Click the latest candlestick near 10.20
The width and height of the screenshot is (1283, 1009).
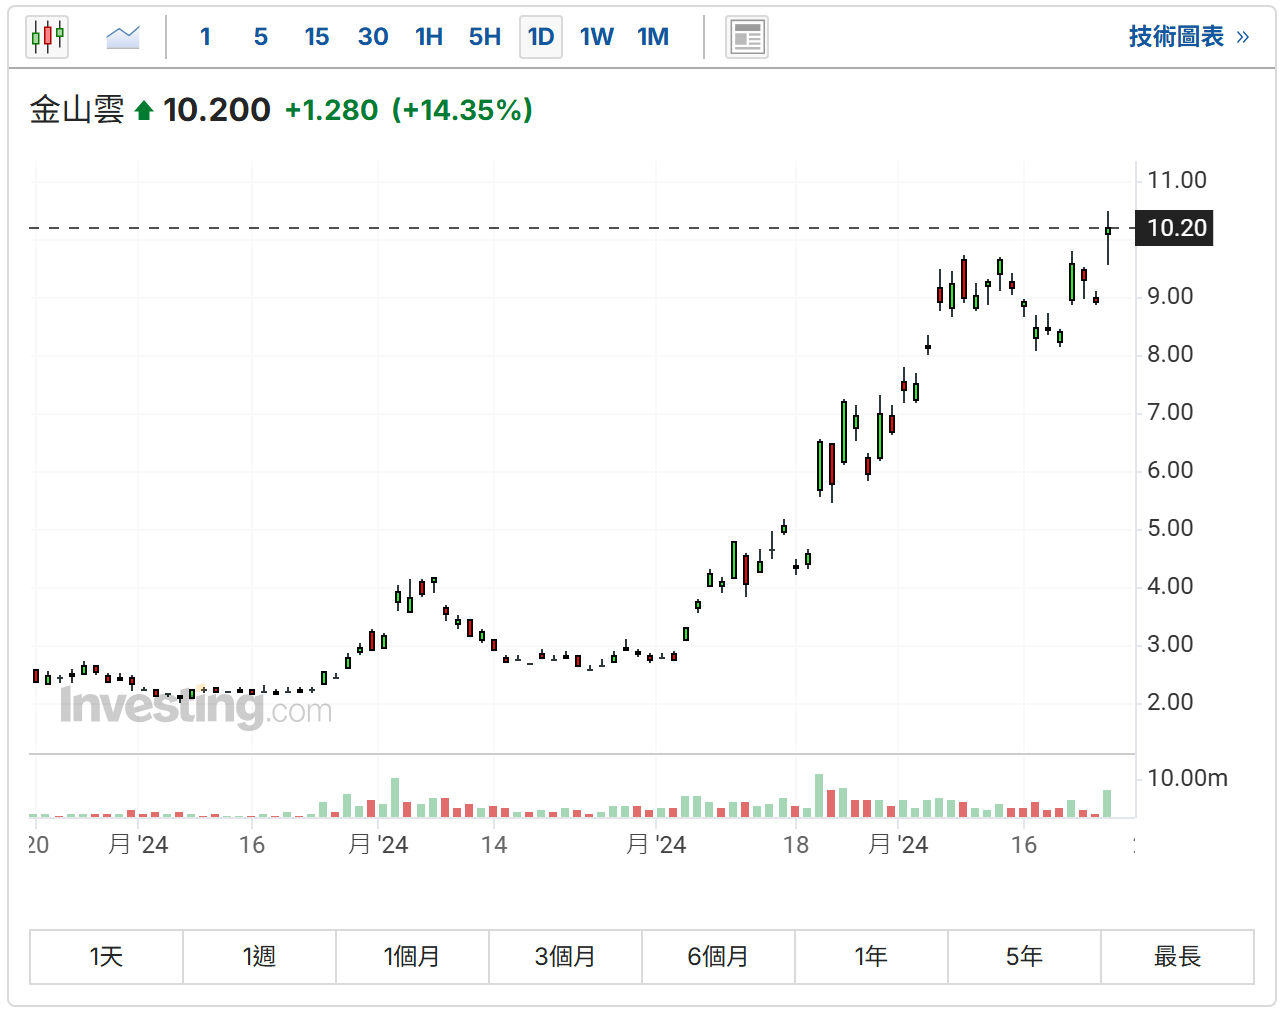click(1108, 232)
